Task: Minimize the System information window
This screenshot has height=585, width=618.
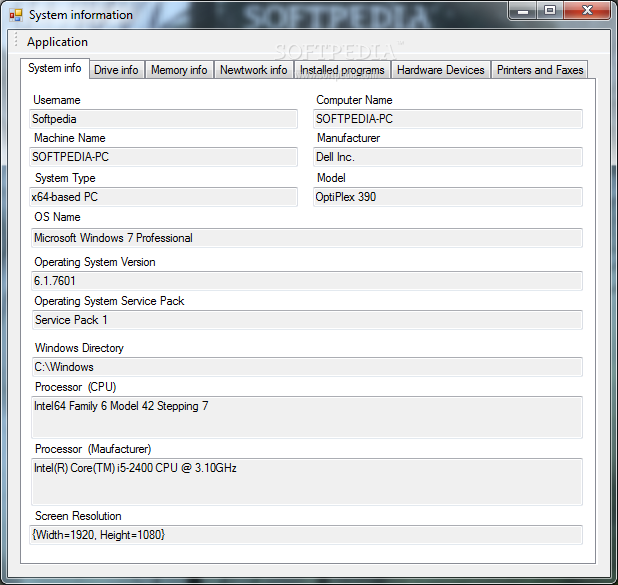Action: pyautogui.click(x=523, y=11)
